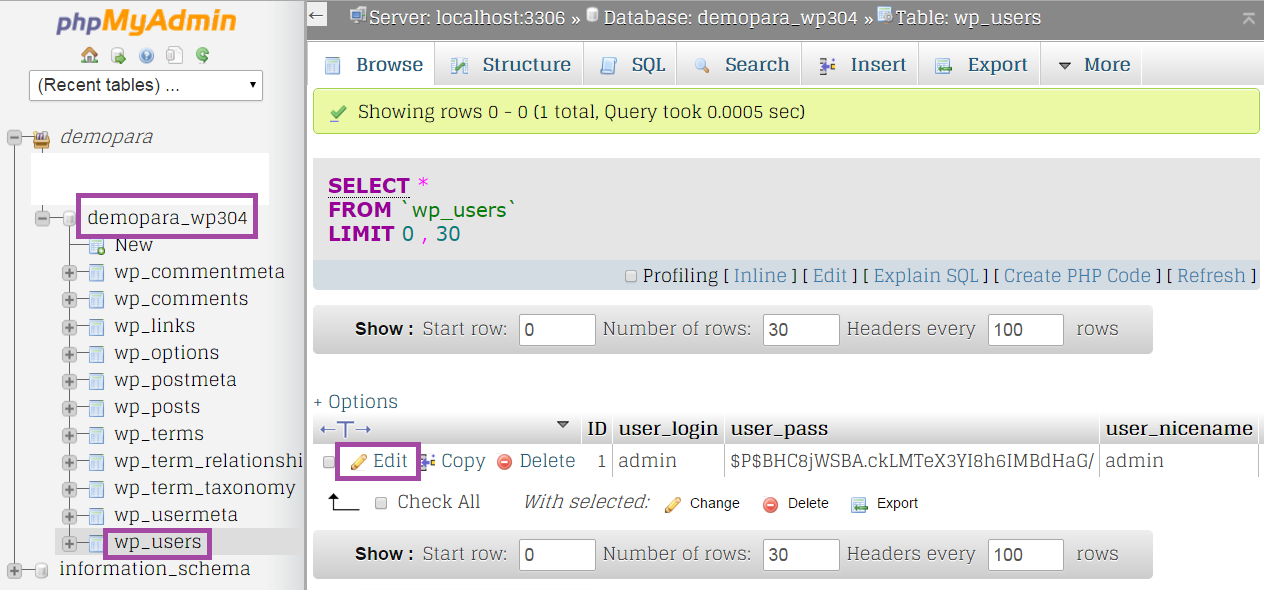
Task: Click the wp_term_taxonomy table icon
Action: coord(97,488)
